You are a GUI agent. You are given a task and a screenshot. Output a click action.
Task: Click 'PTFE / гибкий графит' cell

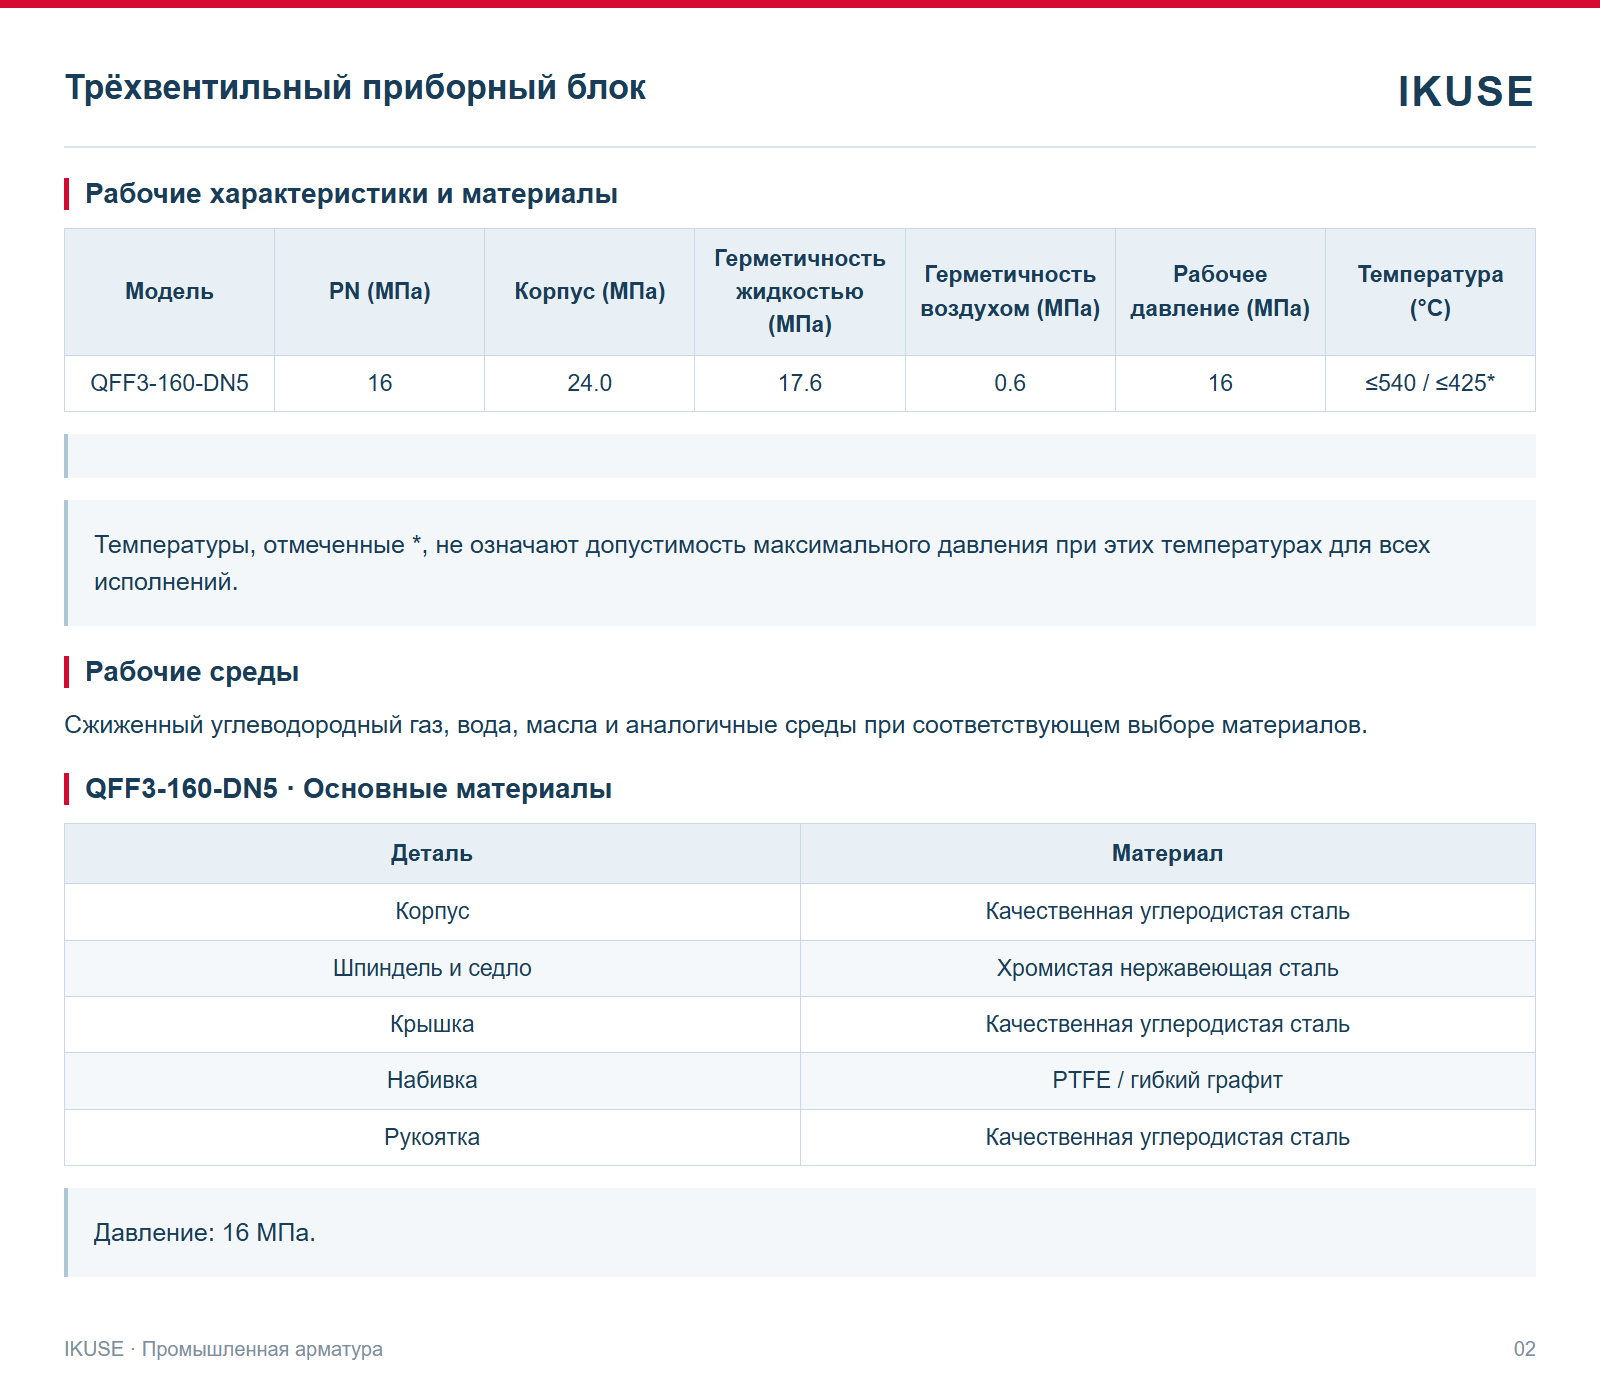(x=1168, y=1080)
